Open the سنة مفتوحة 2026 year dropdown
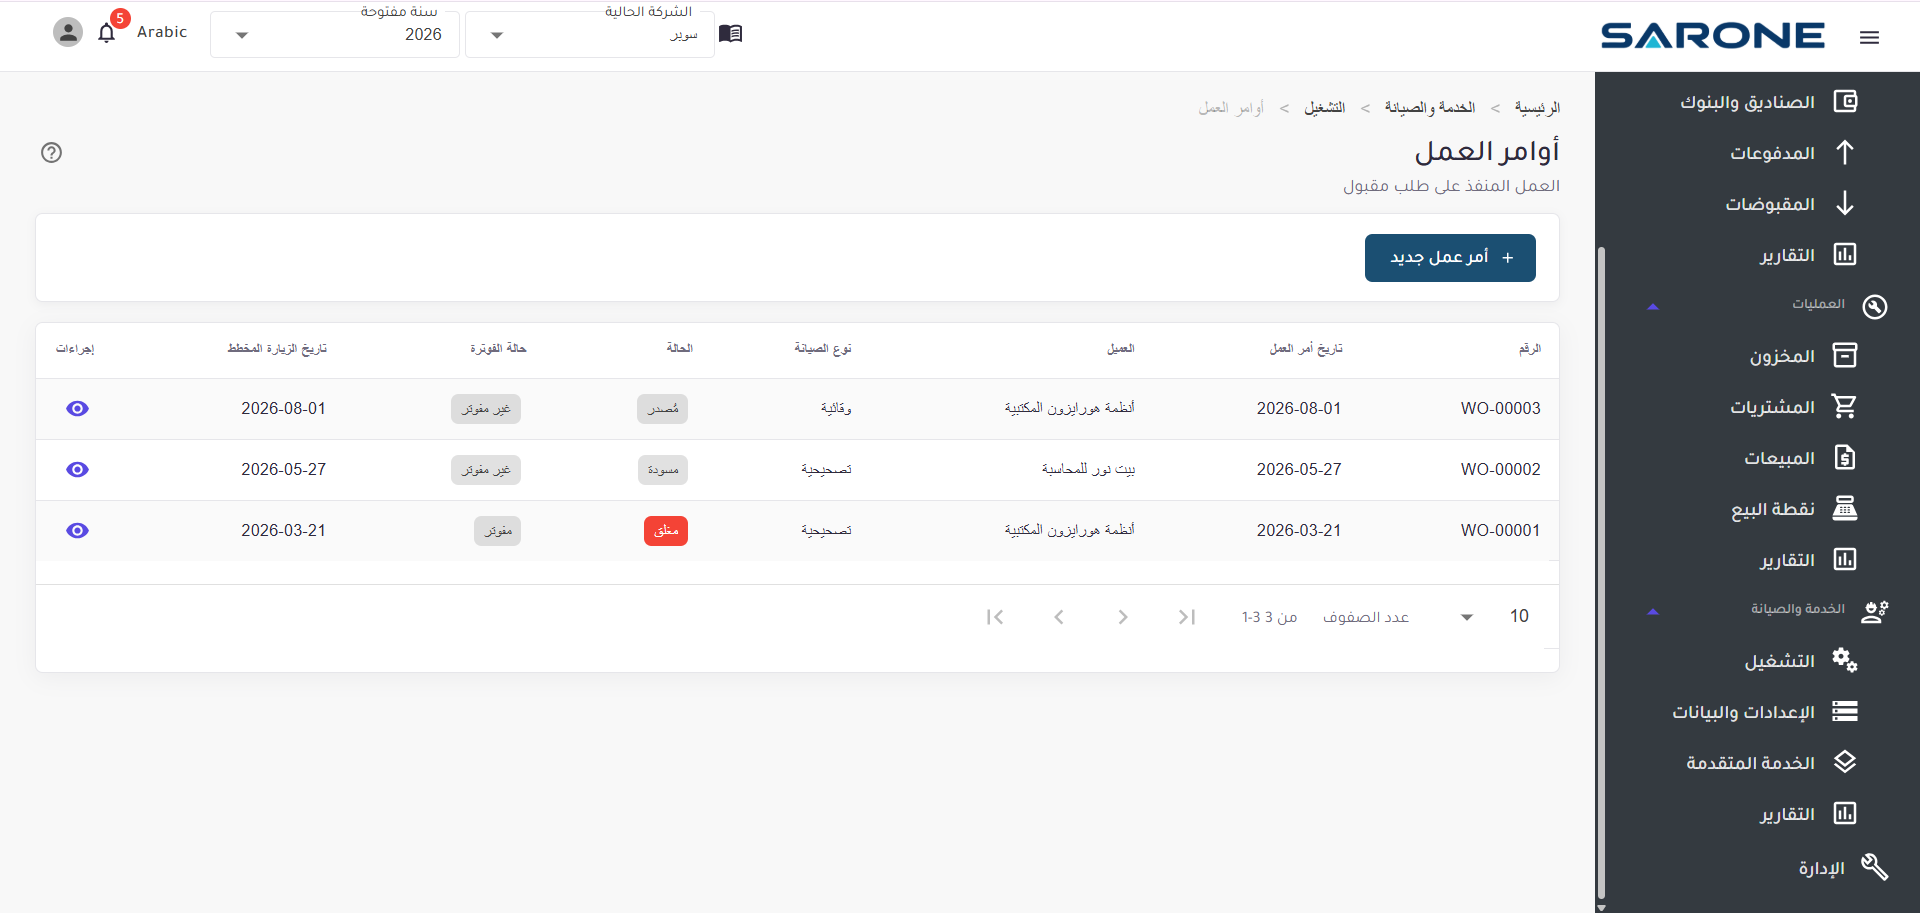Screen dimensions: 1920x913 [x=335, y=34]
